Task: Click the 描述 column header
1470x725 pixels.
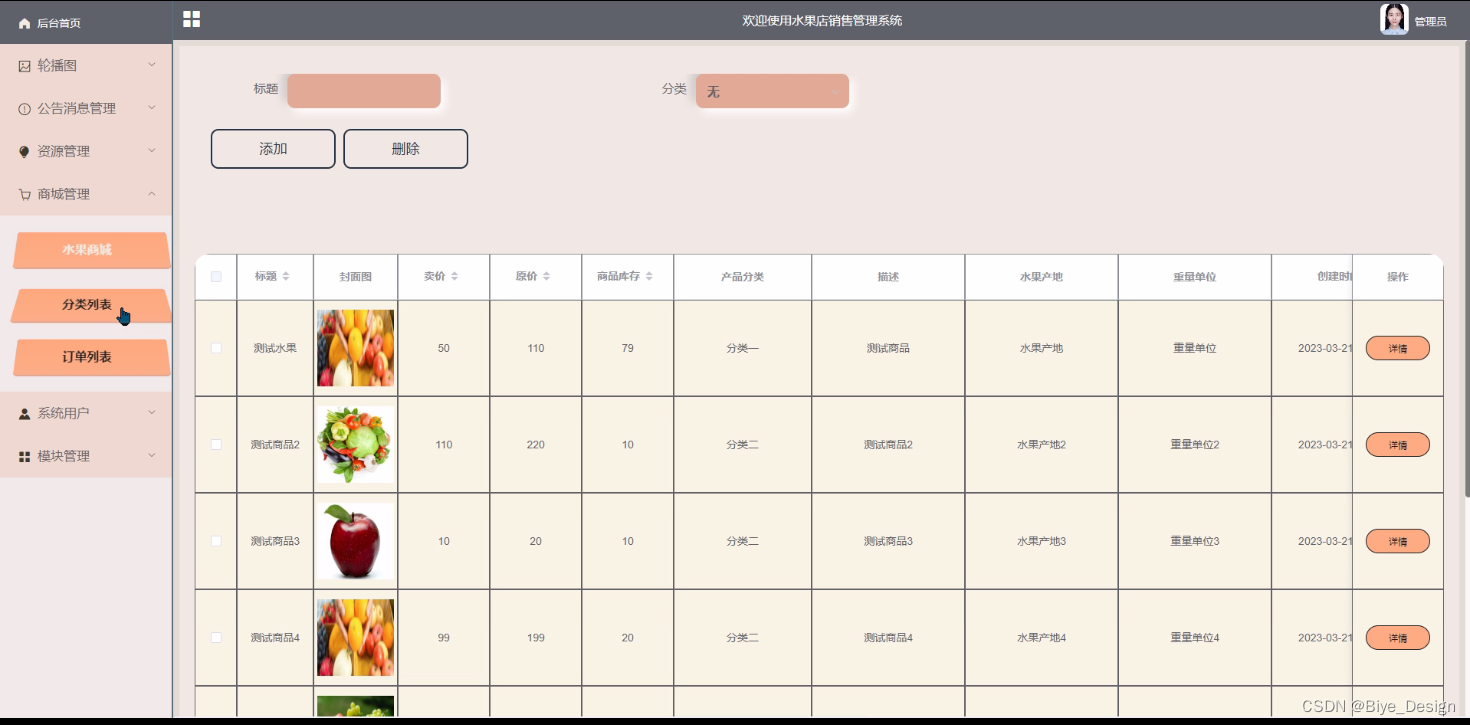Action: pyautogui.click(x=888, y=277)
